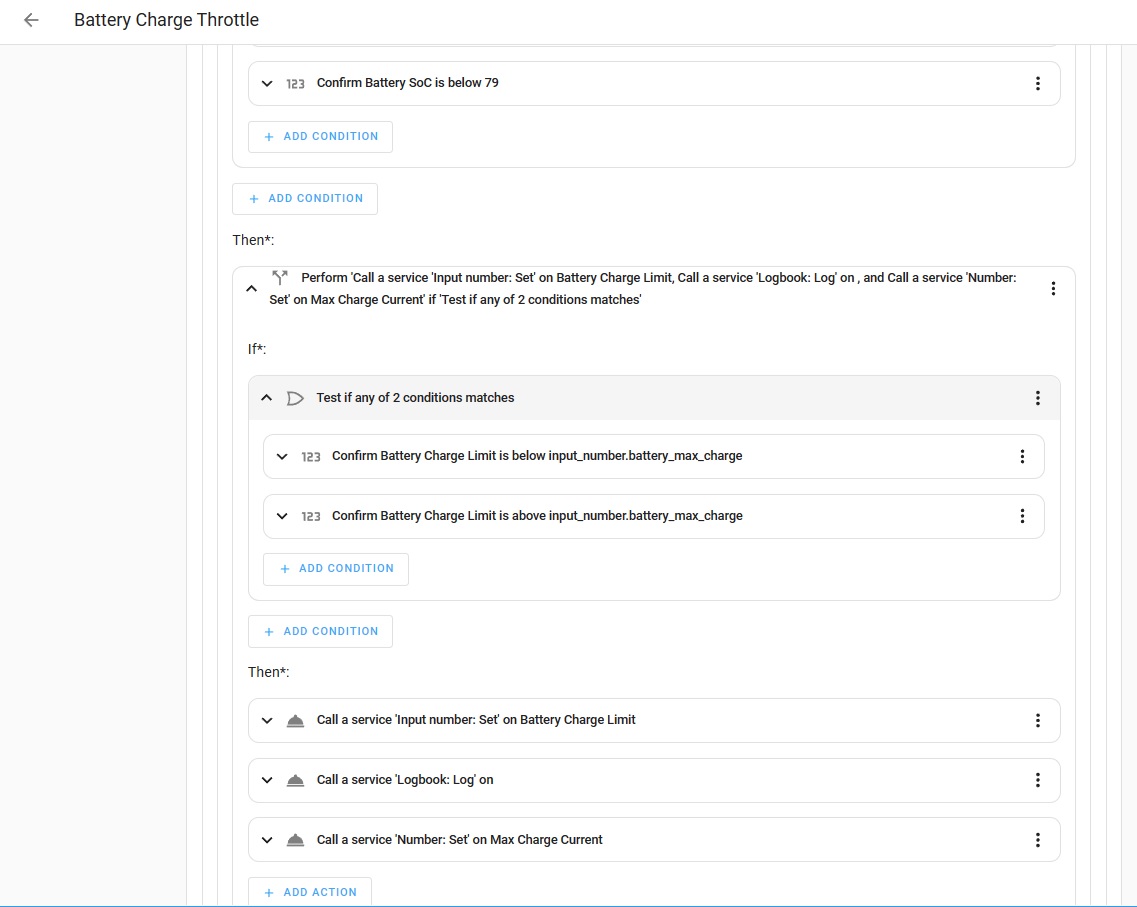
Task: Open overflow menu for 'Charge Limit is below' condition
Action: (1022, 457)
